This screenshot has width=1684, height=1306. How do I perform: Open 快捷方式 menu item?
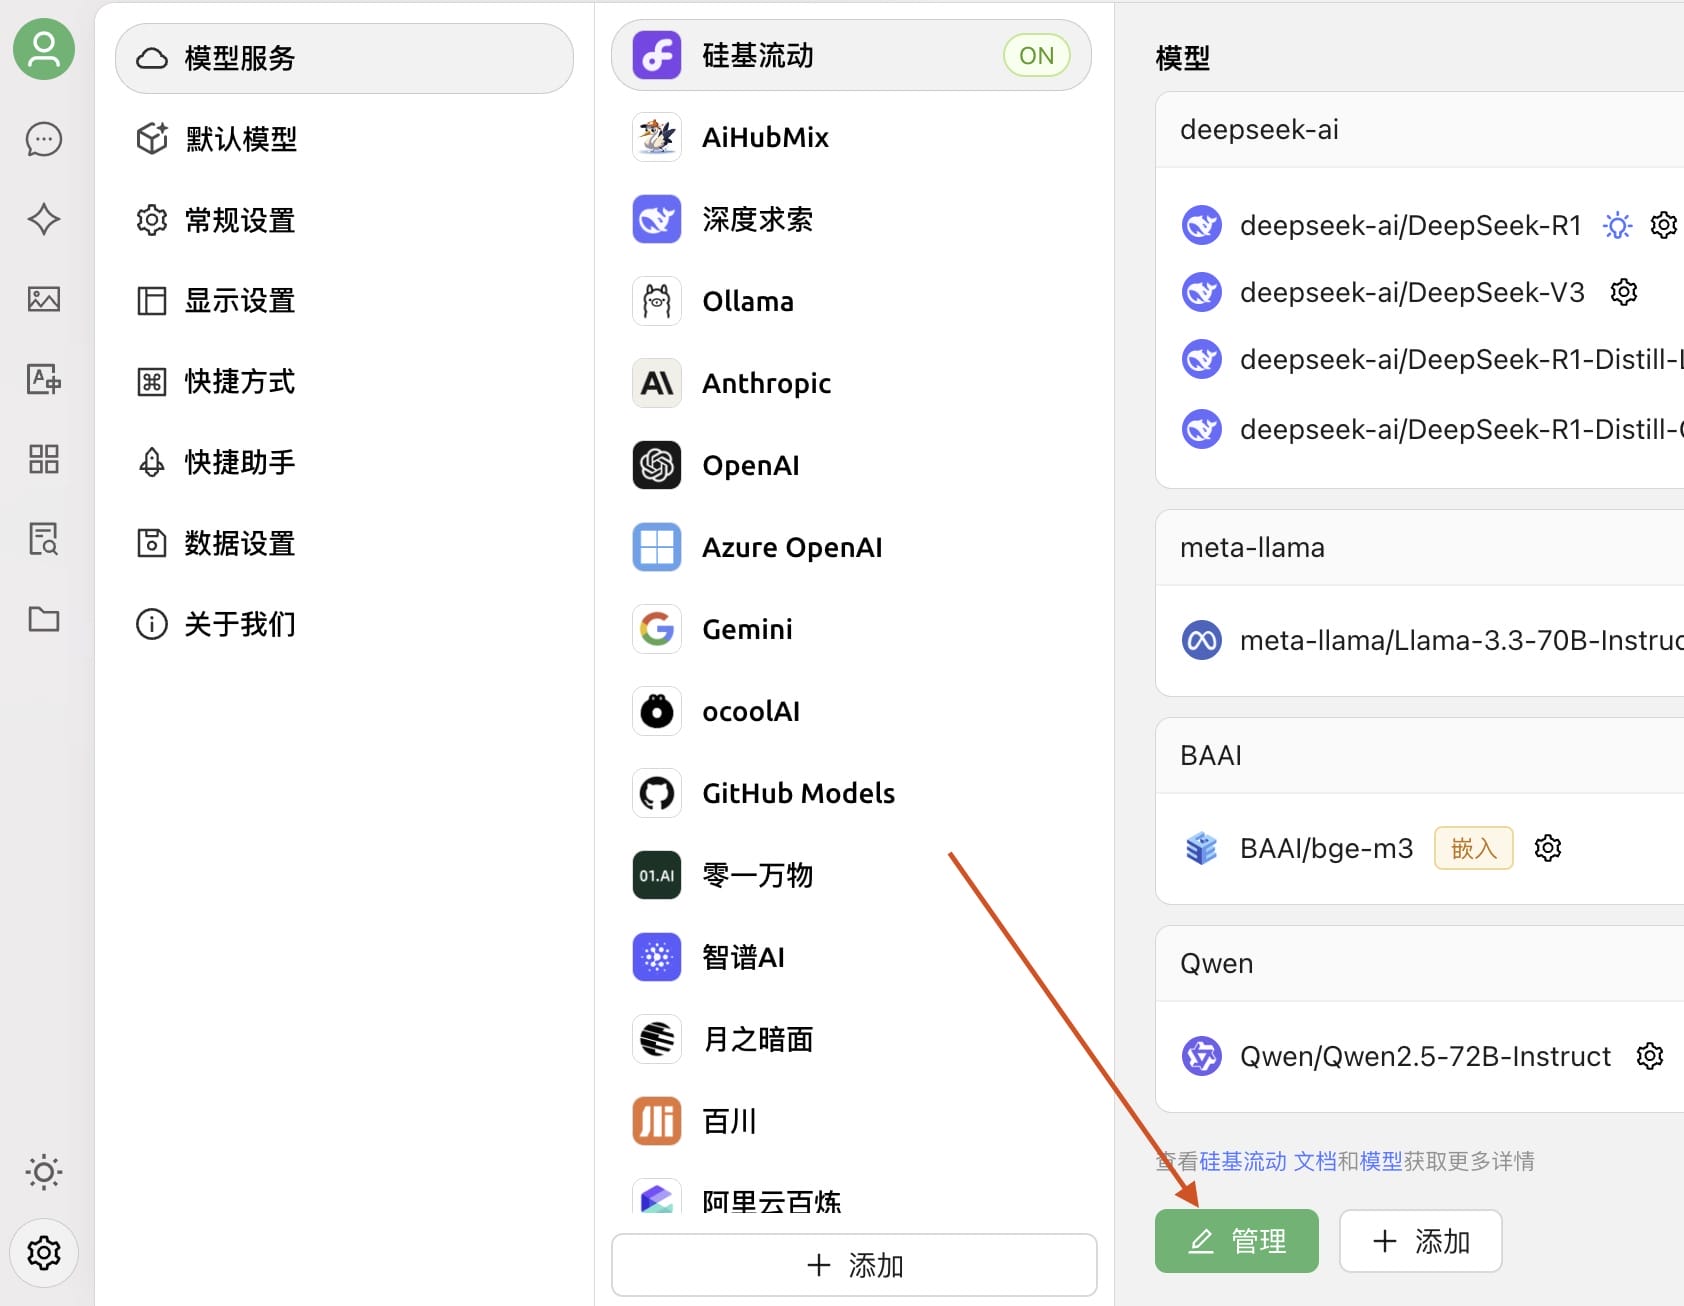(344, 382)
